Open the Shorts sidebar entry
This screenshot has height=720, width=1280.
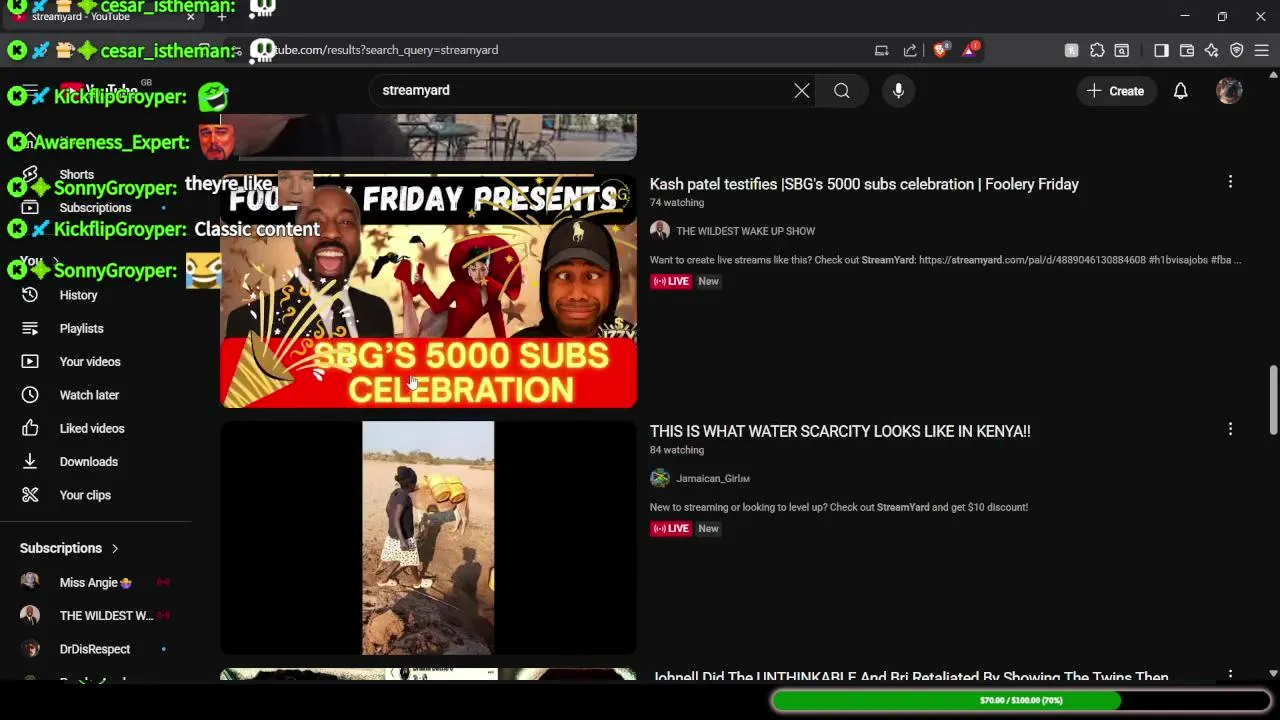[x=77, y=175]
